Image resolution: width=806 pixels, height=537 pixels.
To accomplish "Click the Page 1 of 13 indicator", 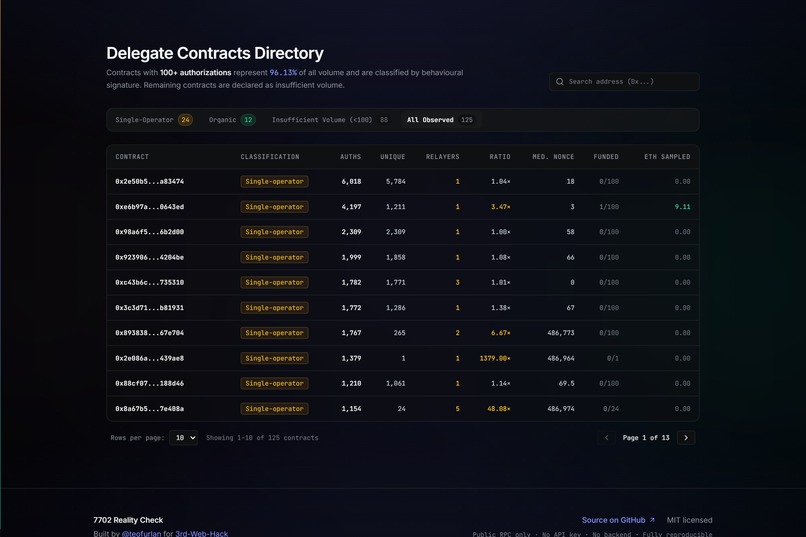I will [x=646, y=438].
